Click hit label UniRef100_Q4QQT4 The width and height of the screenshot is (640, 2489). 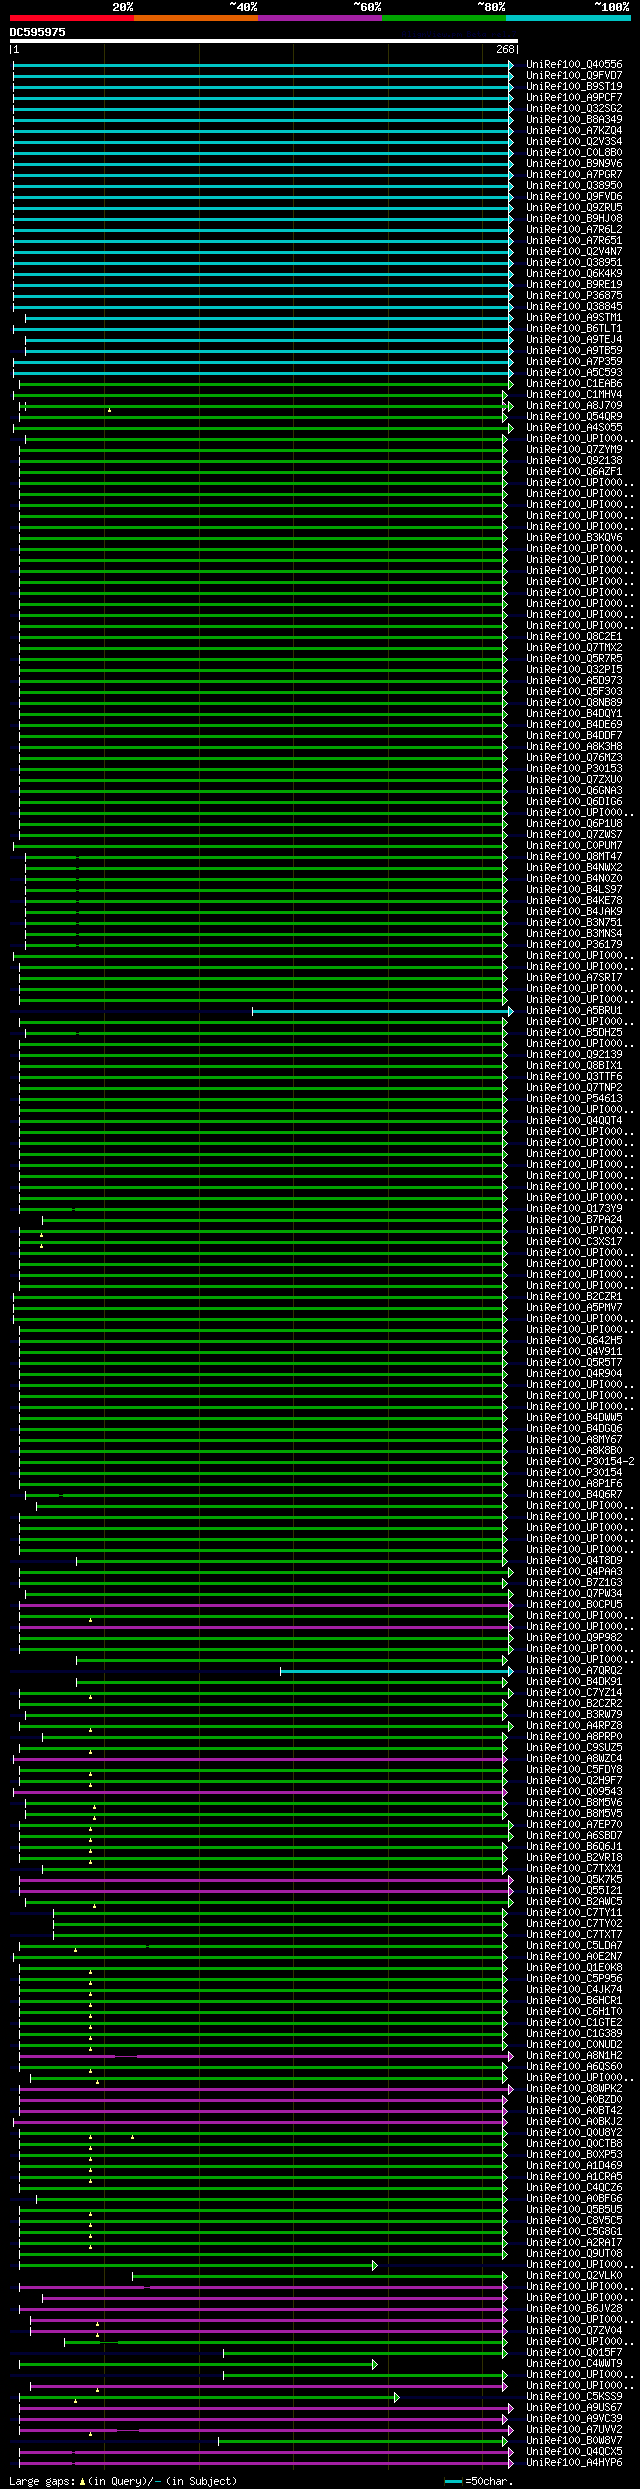tap(574, 1121)
